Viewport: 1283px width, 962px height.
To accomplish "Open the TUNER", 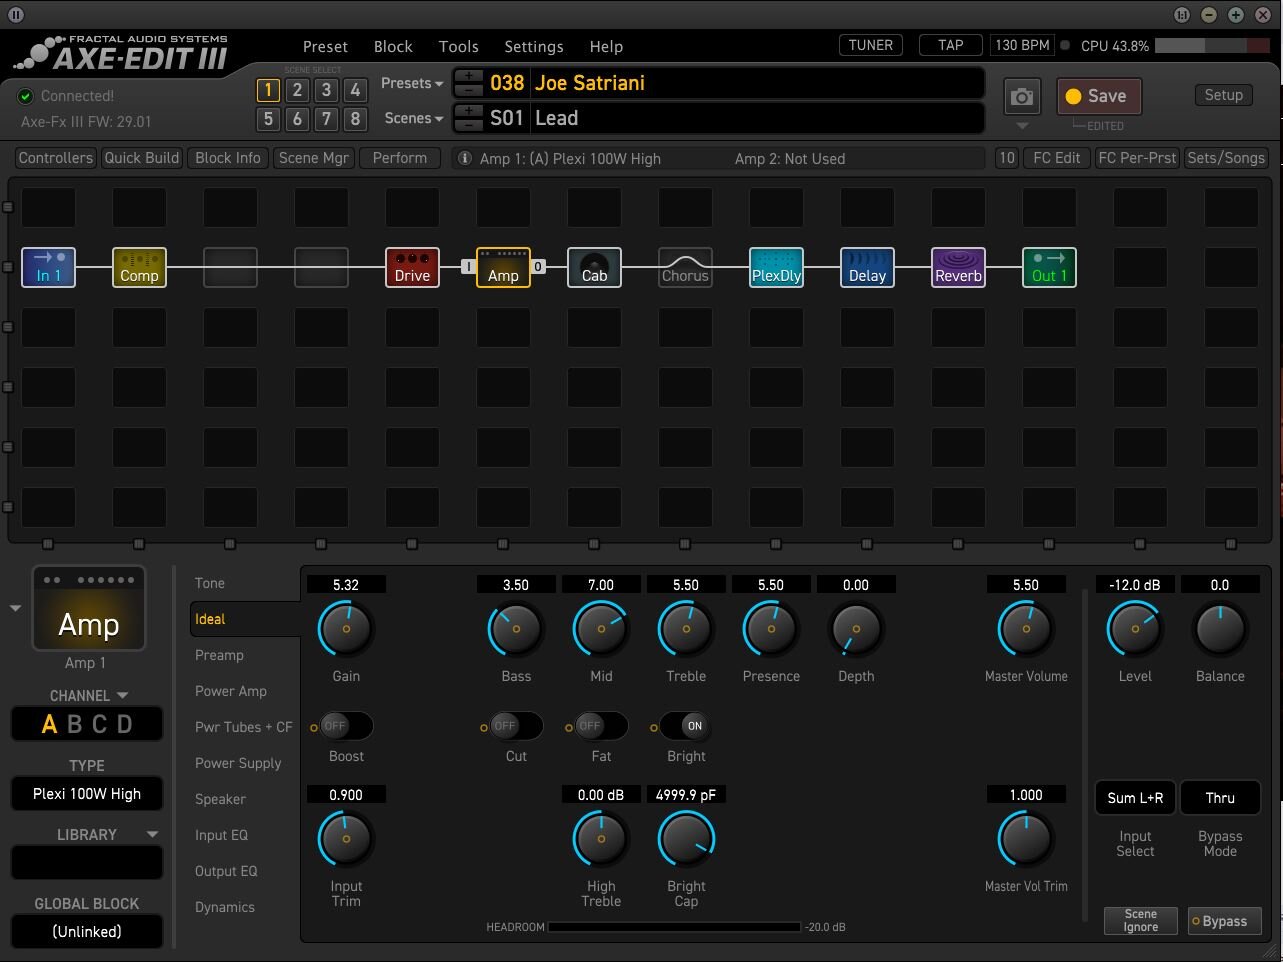I will click(x=870, y=45).
